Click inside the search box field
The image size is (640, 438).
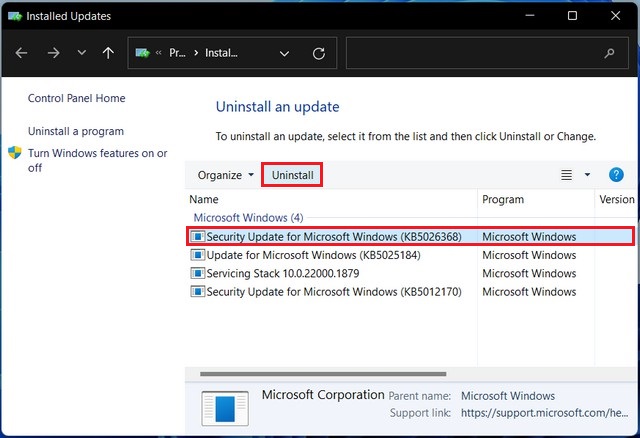click(x=487, y=53)
